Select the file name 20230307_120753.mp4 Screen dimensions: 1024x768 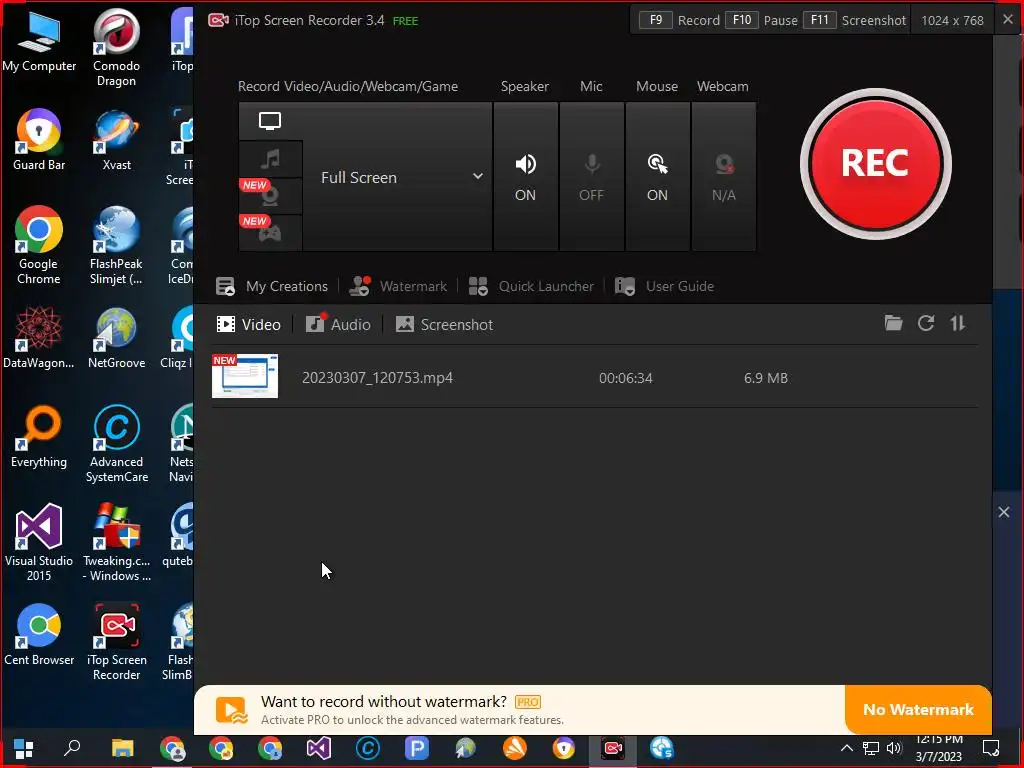(377, 377)
